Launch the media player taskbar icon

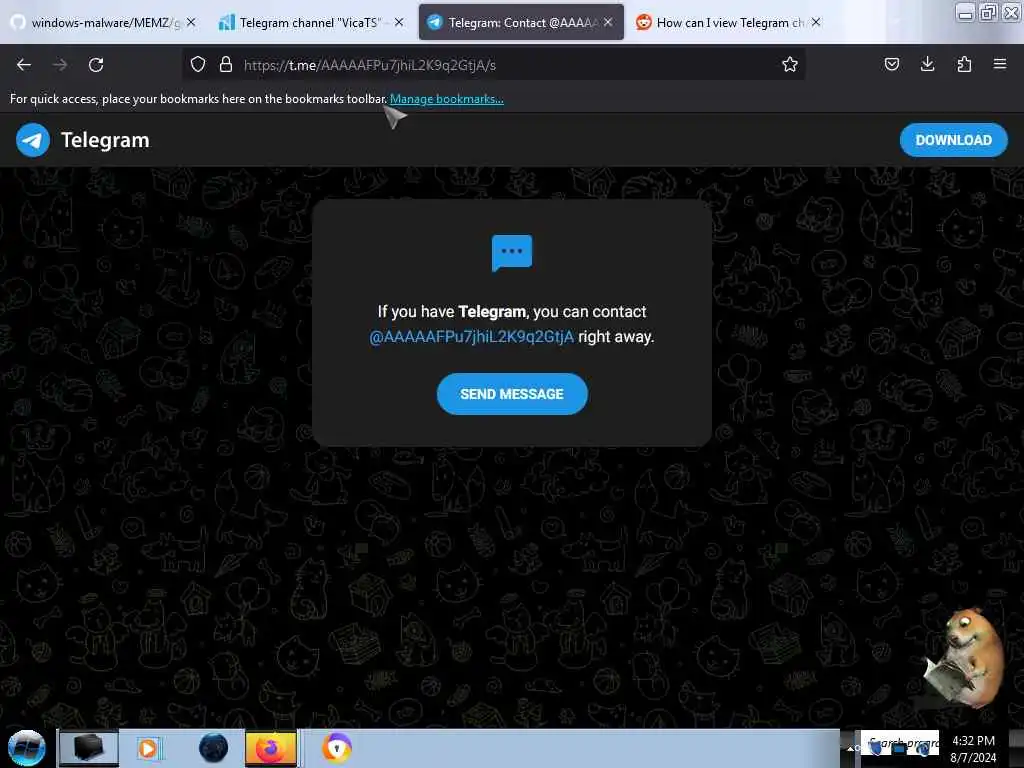pos(148,748)
